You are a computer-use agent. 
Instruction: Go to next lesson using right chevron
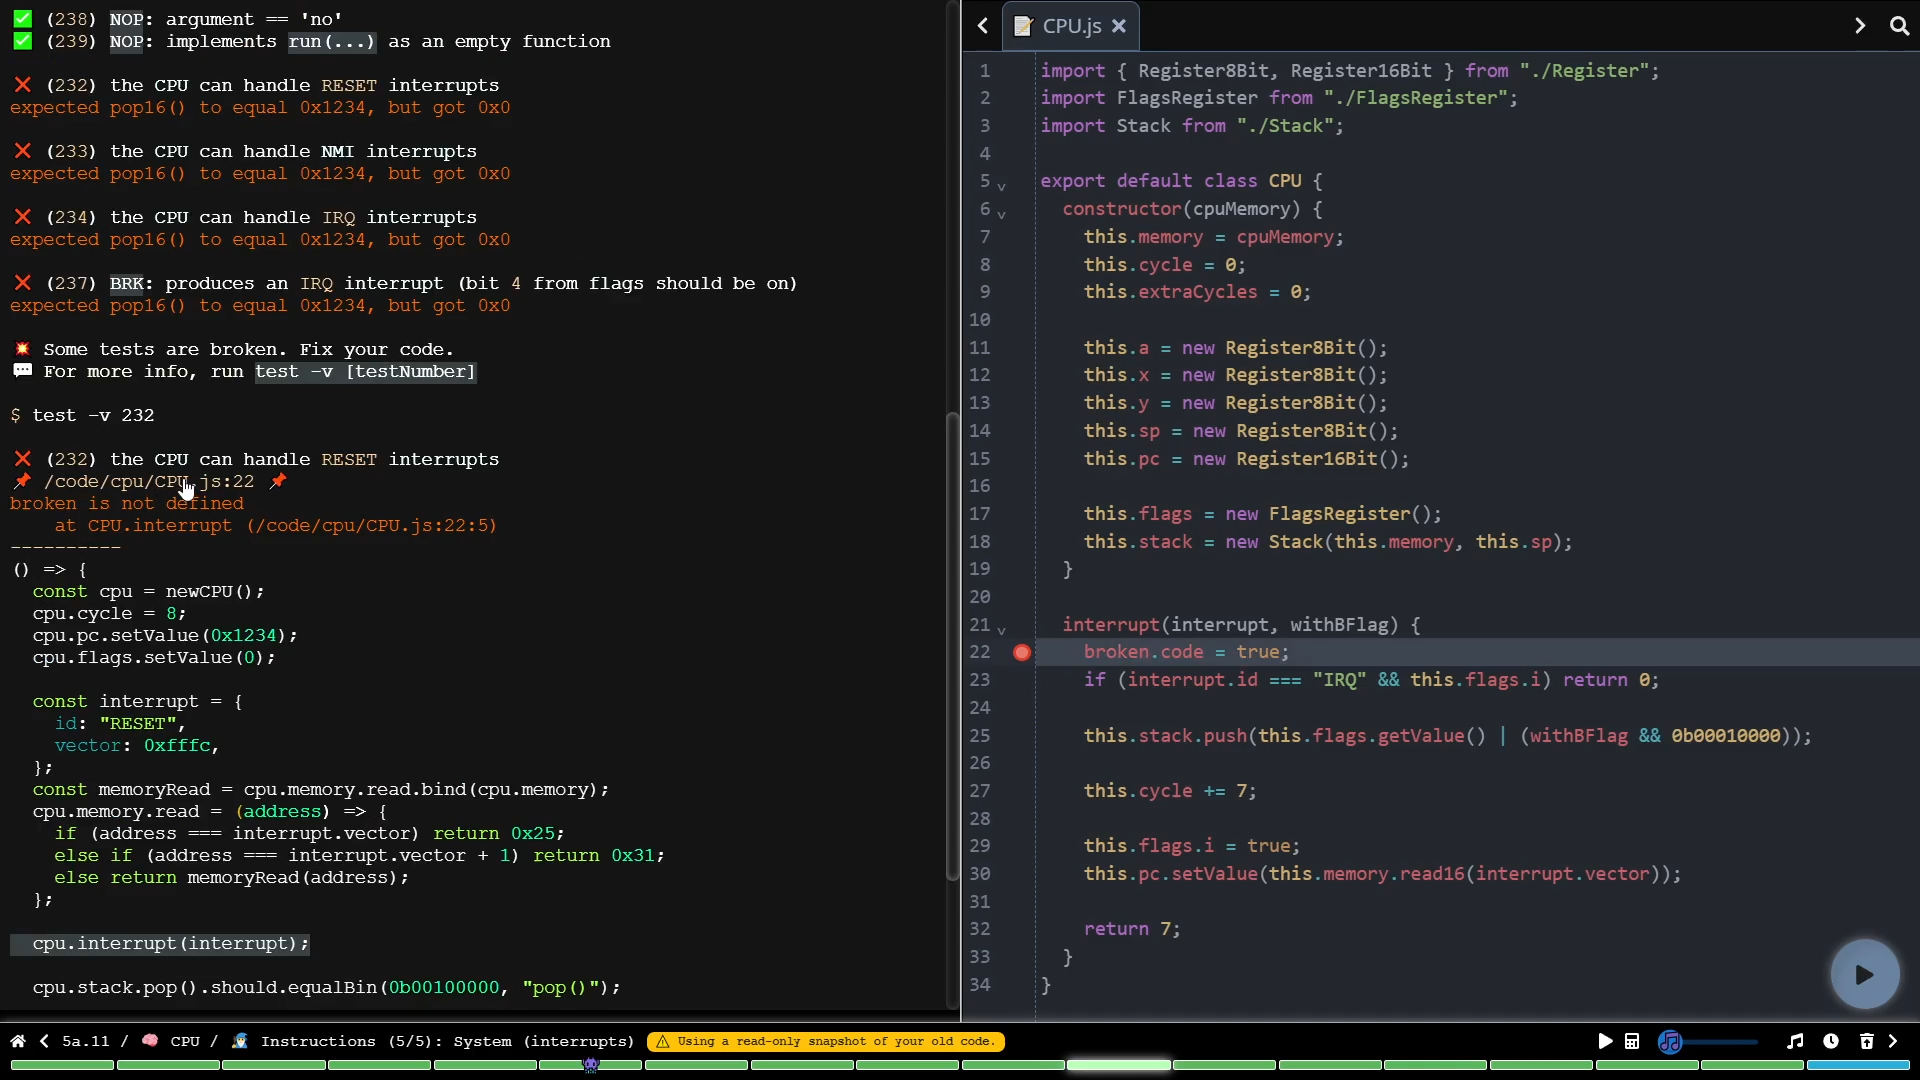pos(1893,1041)
